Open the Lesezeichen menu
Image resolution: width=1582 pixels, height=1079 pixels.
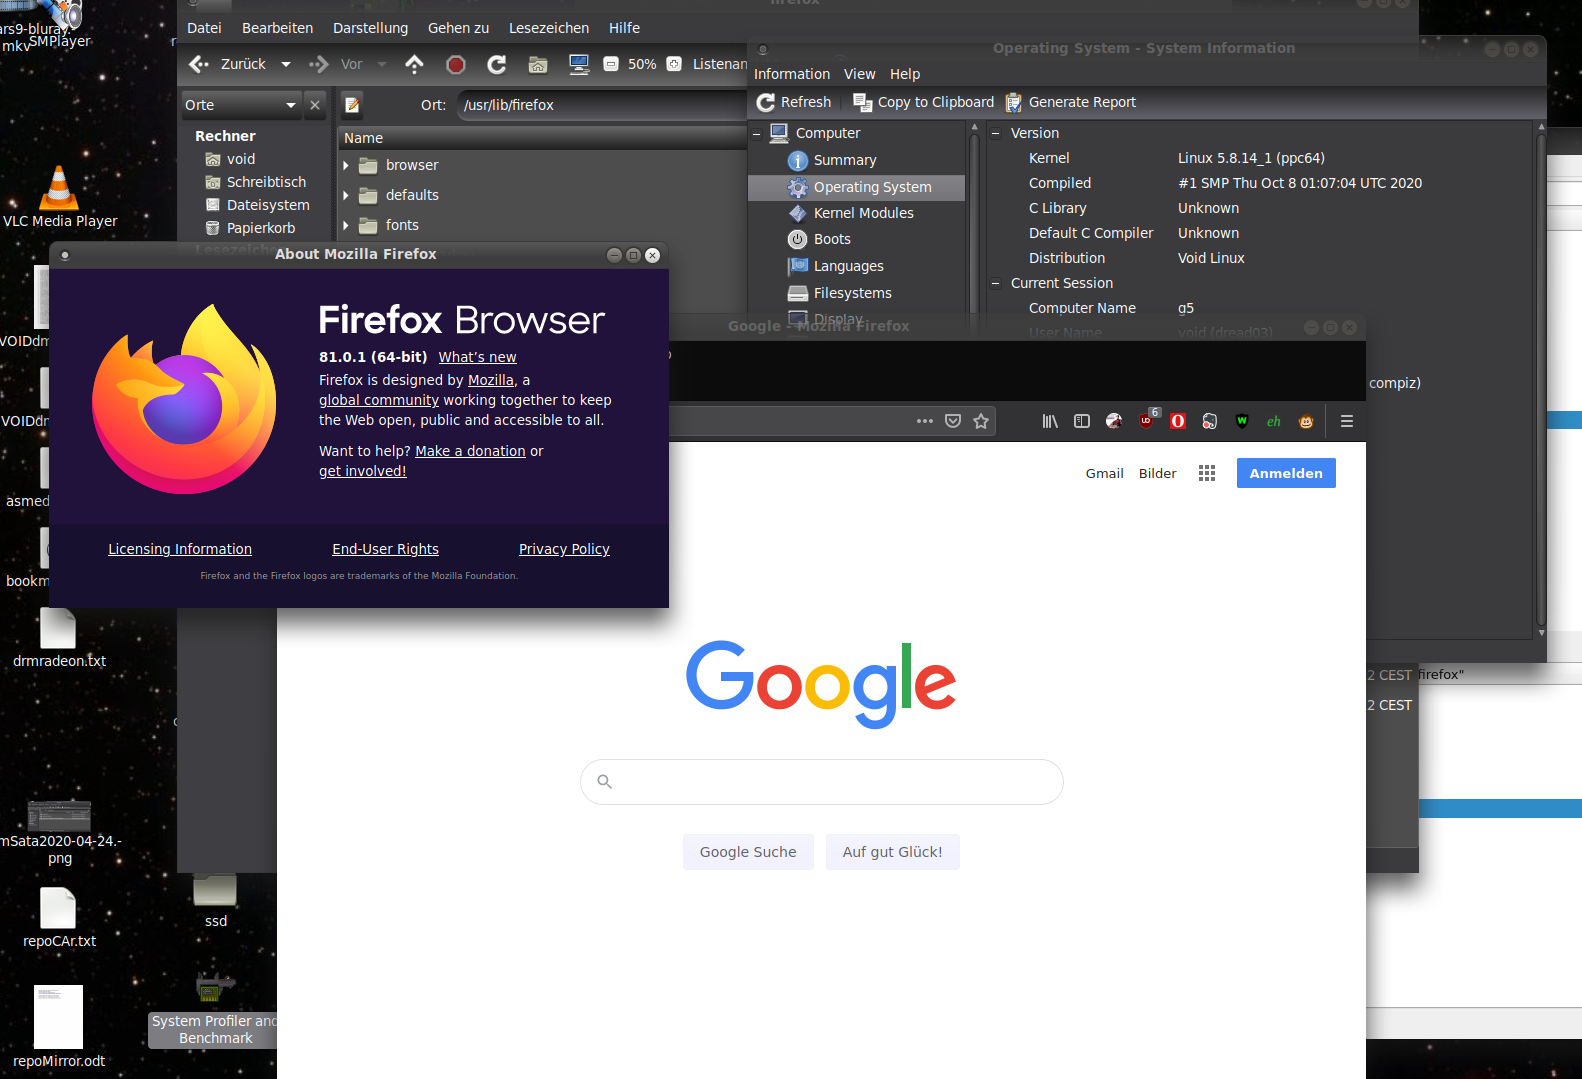coord(548,28)
